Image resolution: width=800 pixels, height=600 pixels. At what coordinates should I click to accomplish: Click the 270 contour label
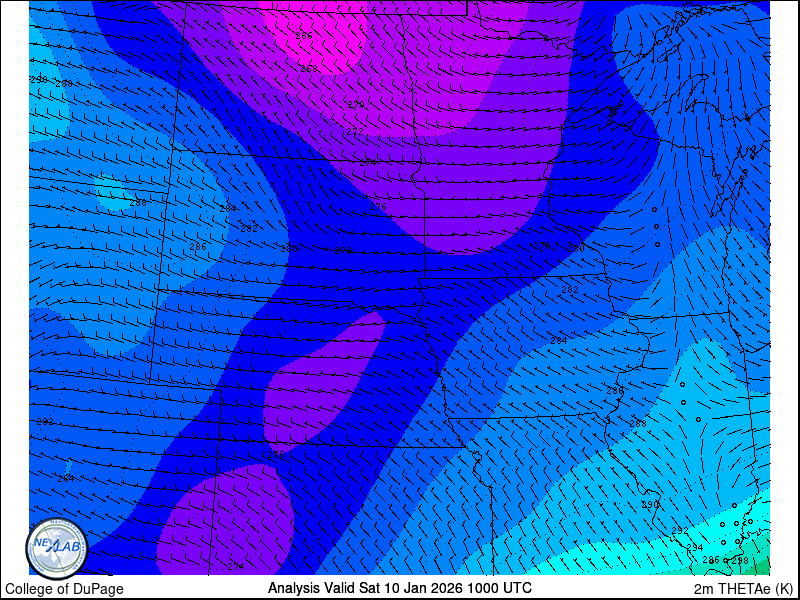point(356,105)
